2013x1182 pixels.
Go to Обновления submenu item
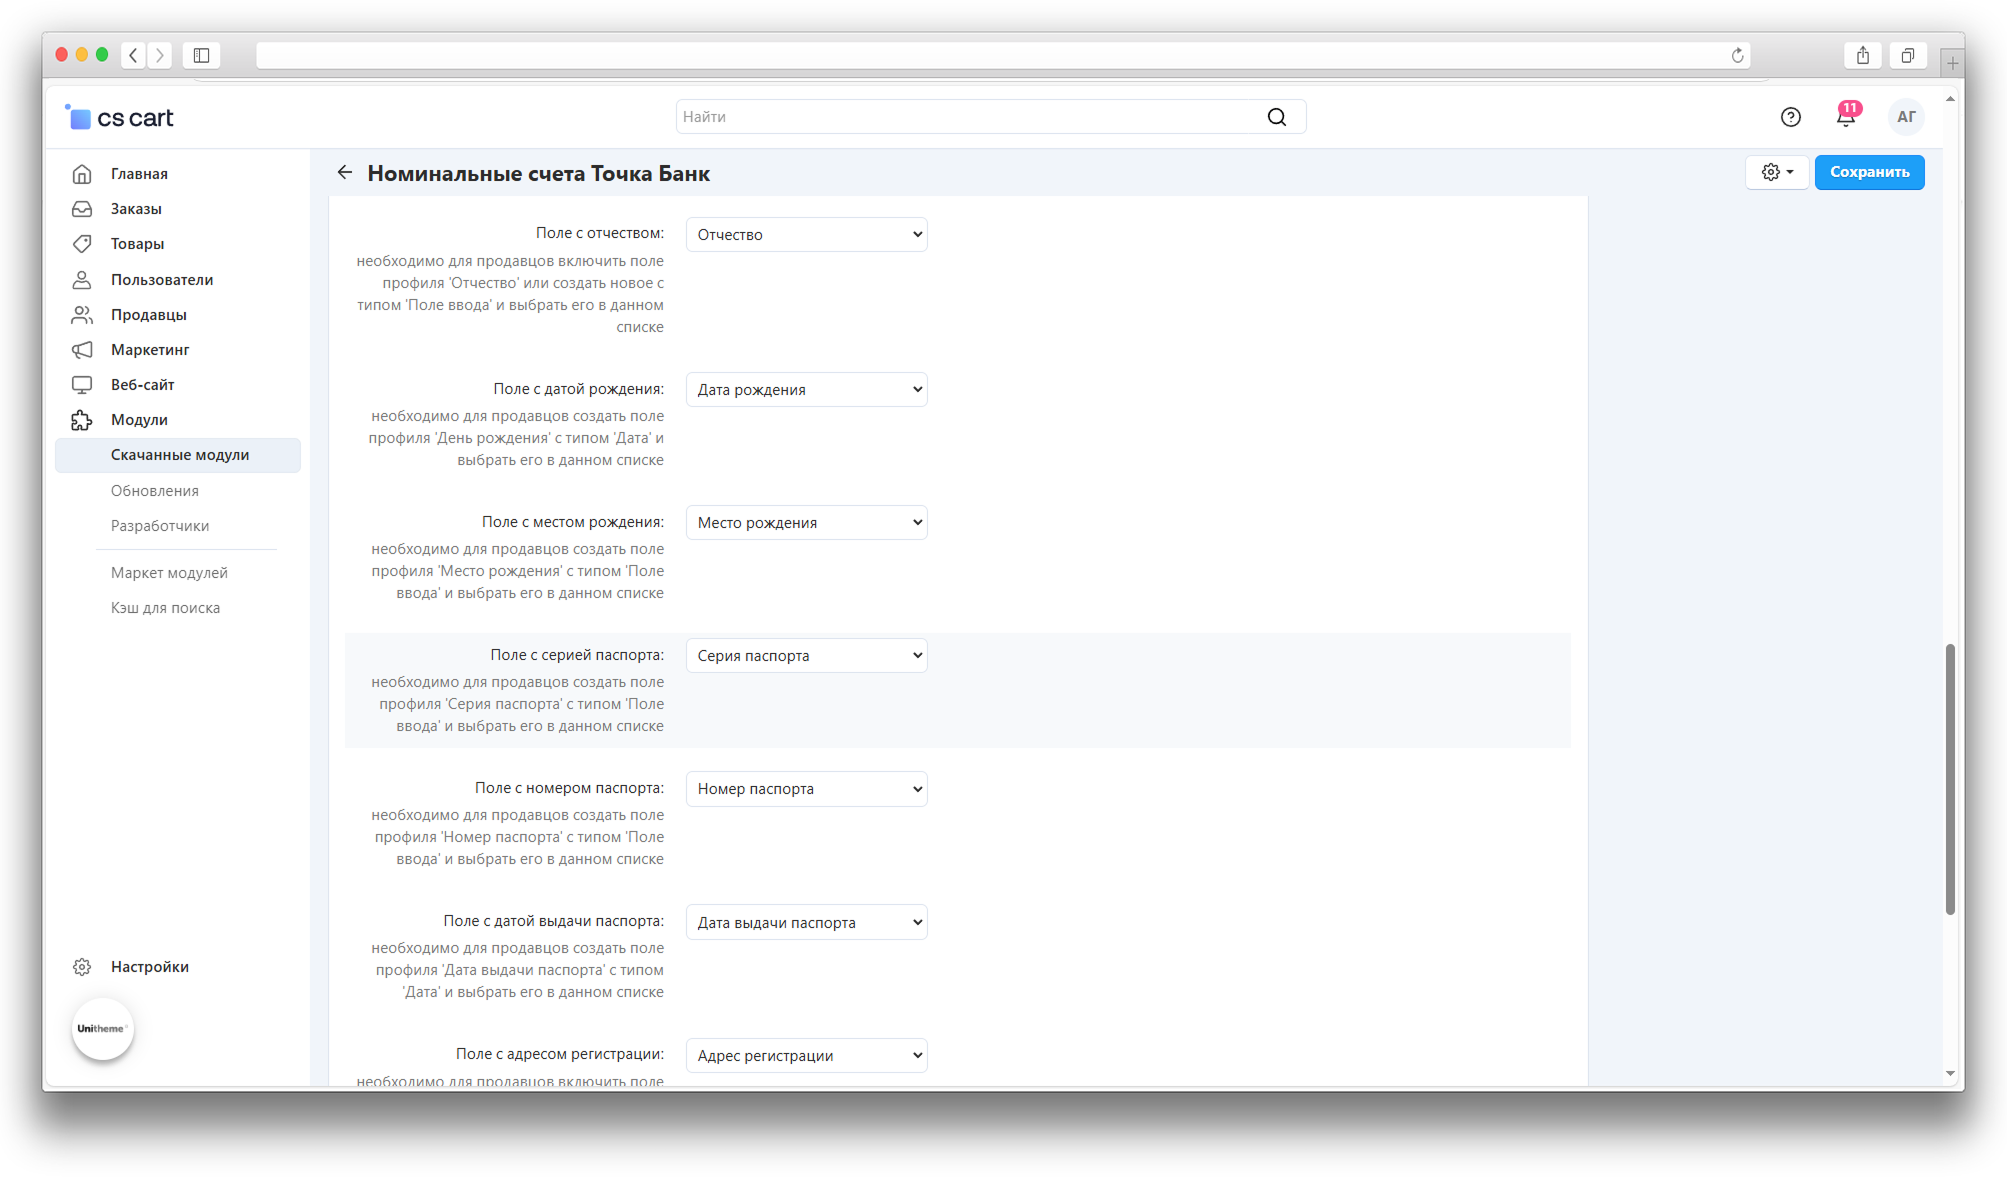point(155,491)
